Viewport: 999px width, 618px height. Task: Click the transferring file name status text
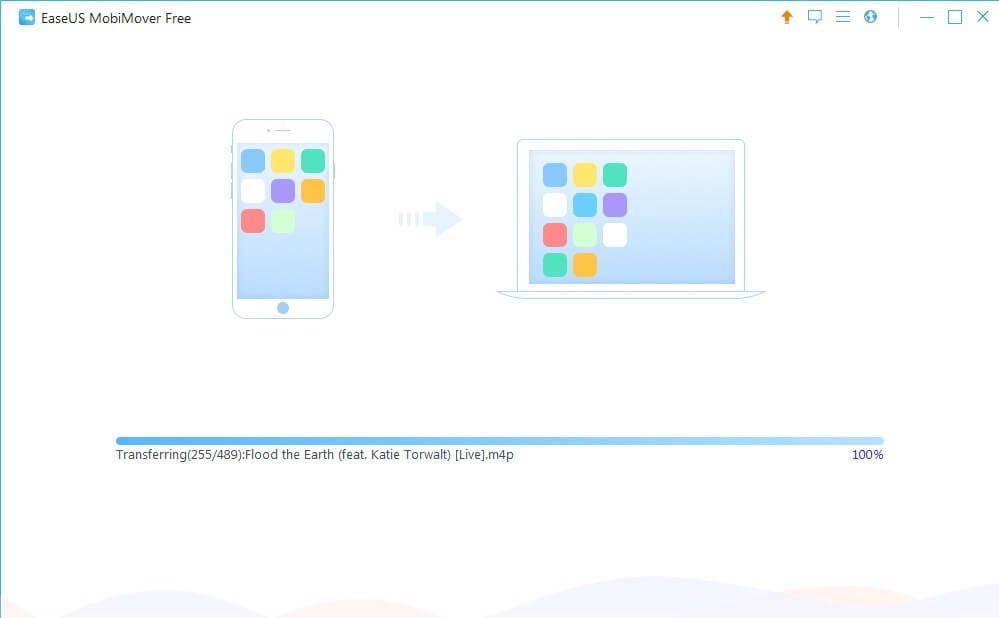(x=315, y=455)
